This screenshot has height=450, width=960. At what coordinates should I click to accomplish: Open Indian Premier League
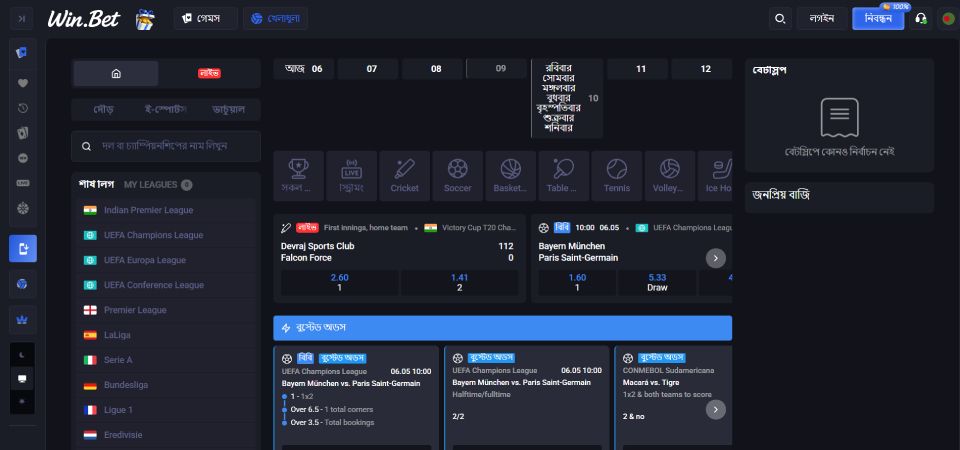click(166, 210)
